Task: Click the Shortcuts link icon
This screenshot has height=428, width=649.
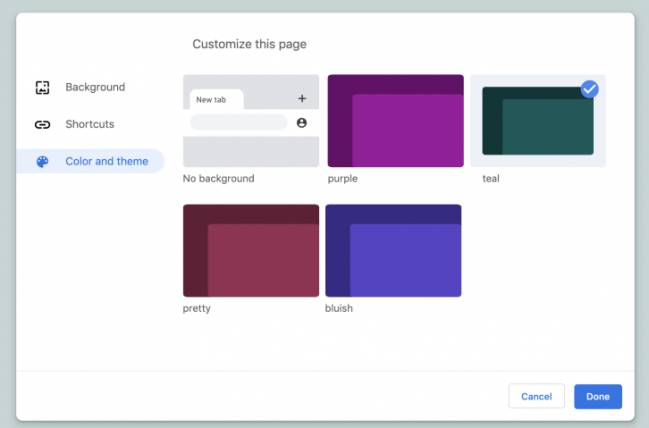Action: click(42, 124)
